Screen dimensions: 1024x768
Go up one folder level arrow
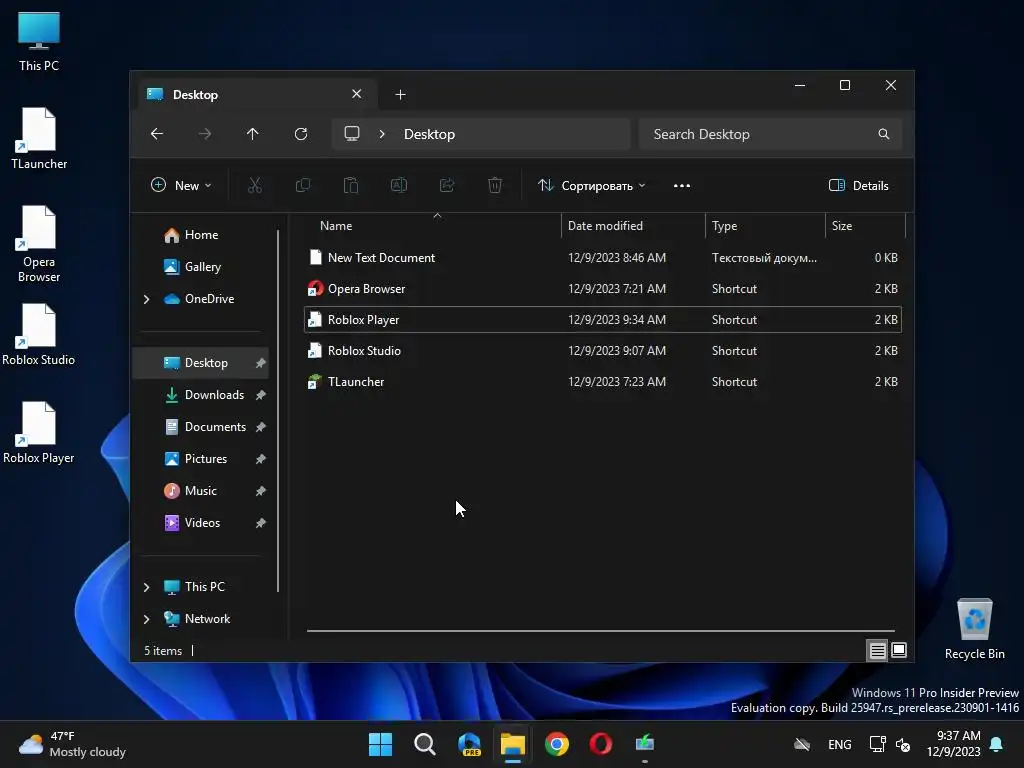253,134
